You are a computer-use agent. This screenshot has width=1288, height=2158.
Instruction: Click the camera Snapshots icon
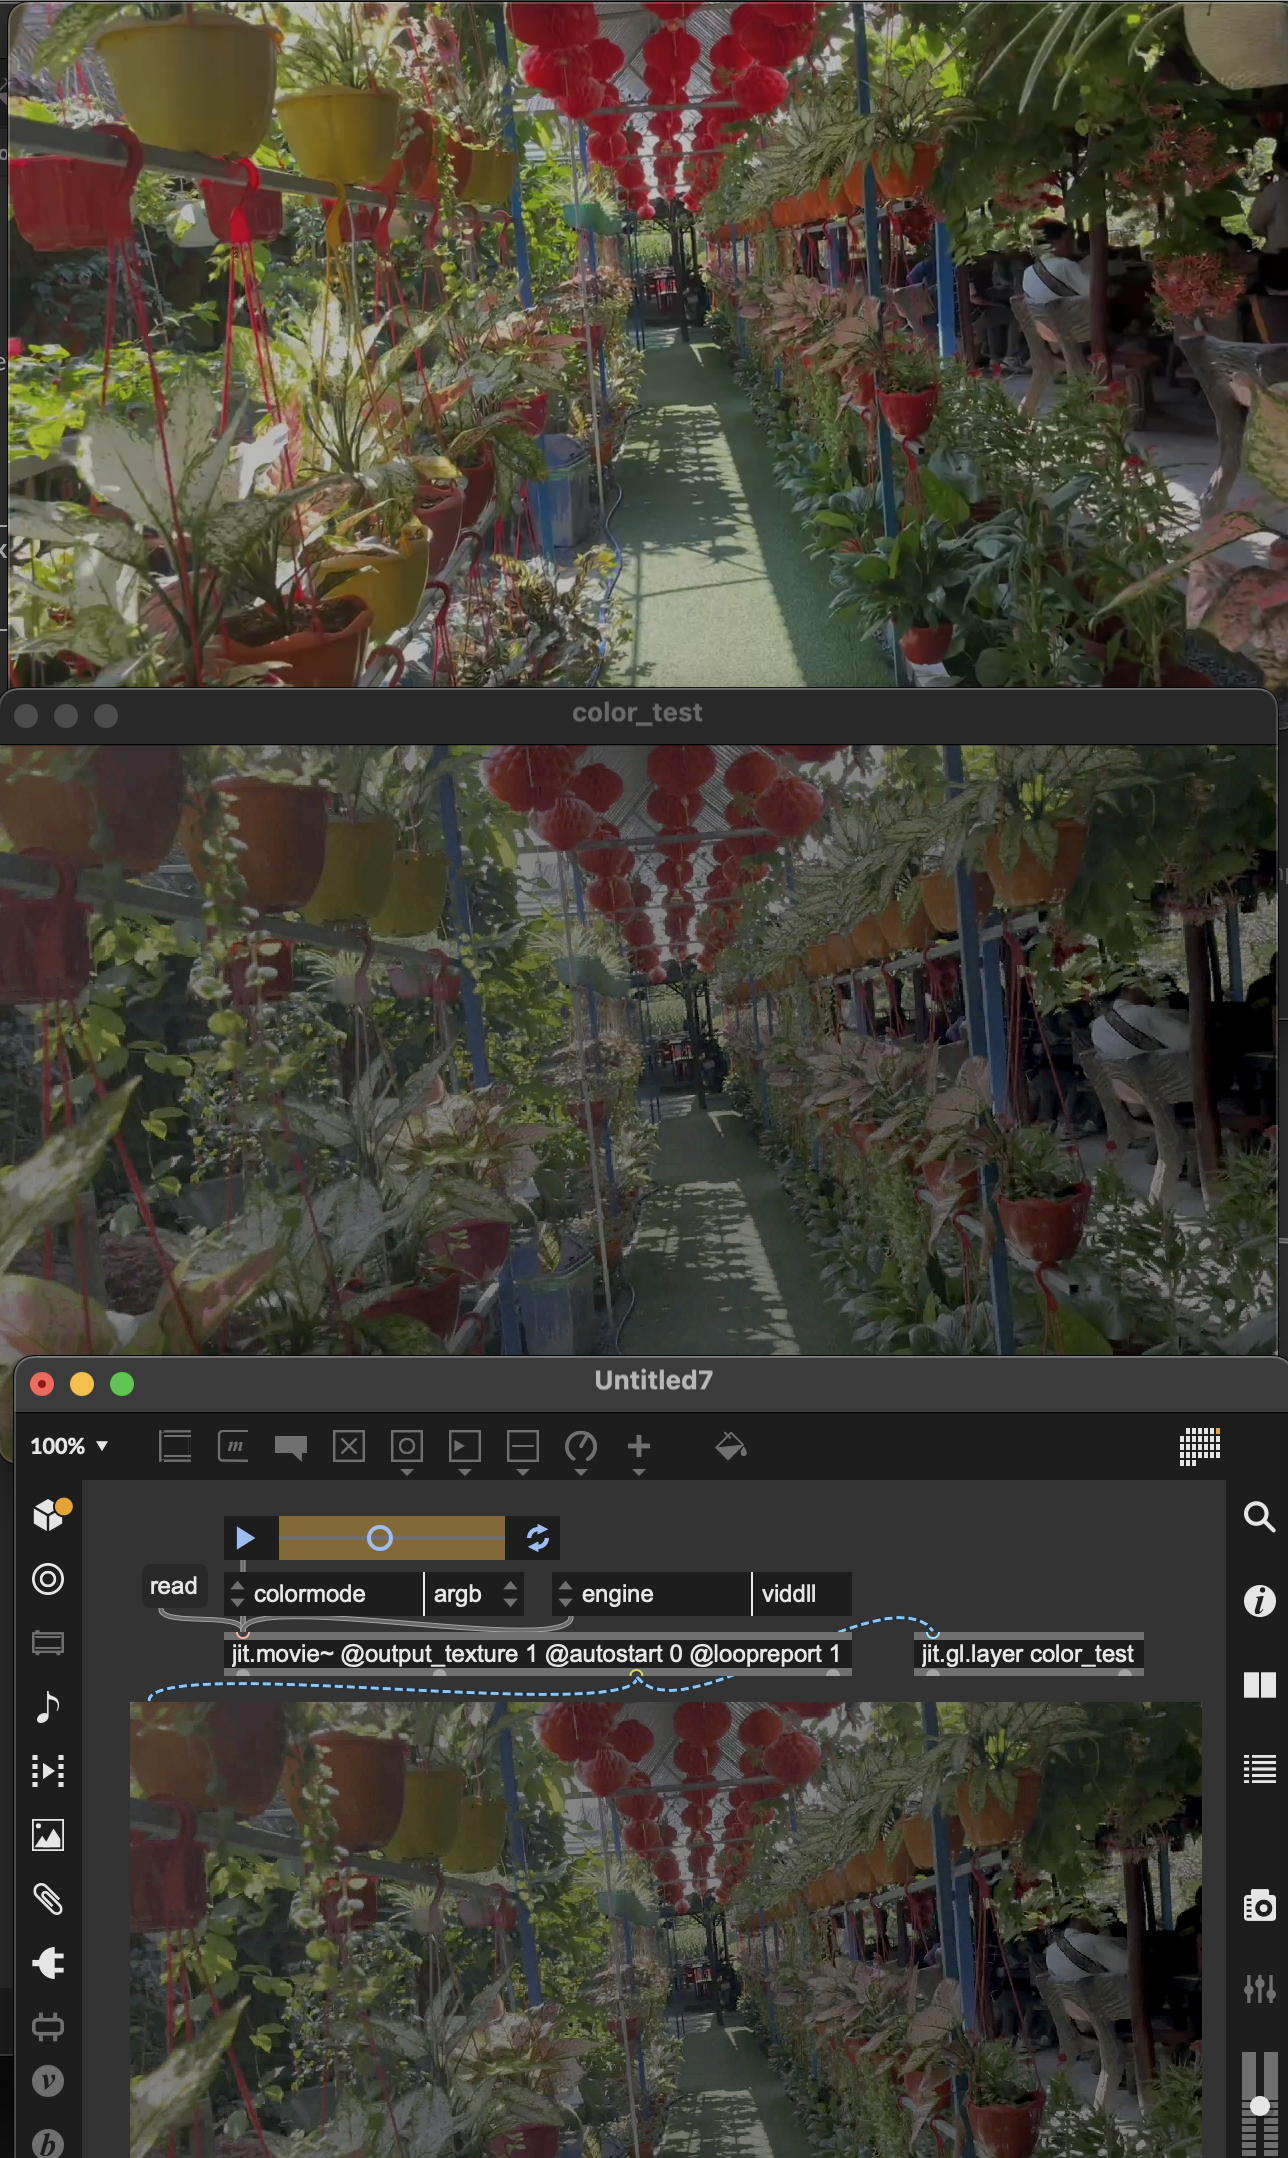1259,1905
